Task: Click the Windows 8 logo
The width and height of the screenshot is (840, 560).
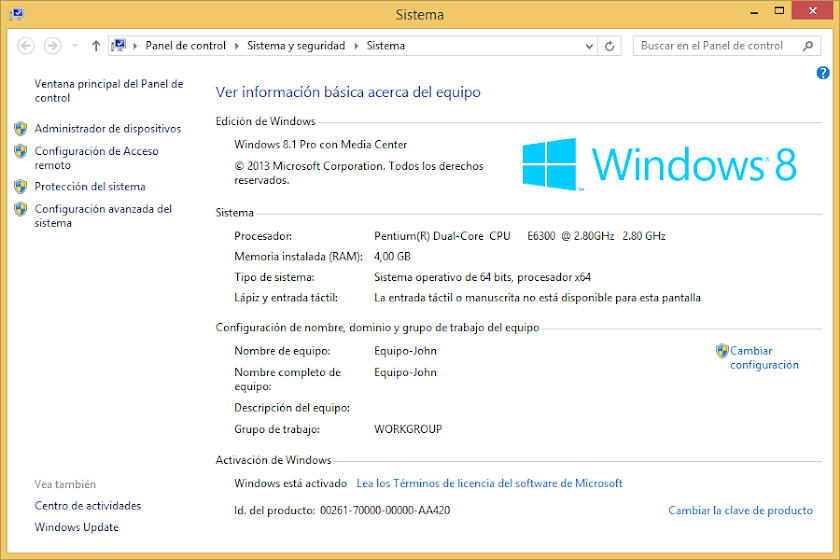Action: [659, 164]
